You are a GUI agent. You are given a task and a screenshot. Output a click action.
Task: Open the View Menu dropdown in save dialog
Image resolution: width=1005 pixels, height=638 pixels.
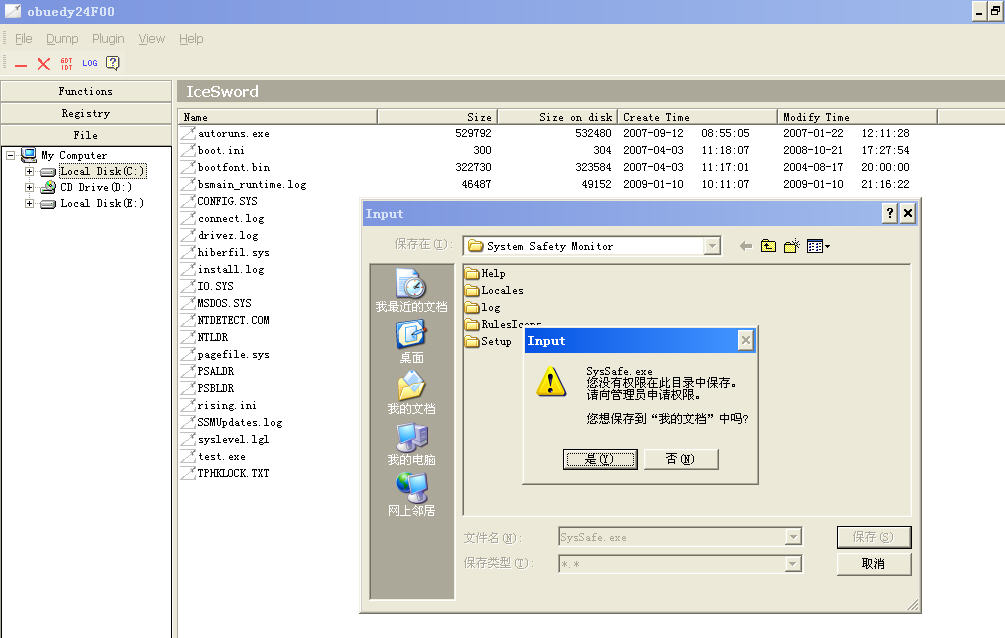(819, 246)
